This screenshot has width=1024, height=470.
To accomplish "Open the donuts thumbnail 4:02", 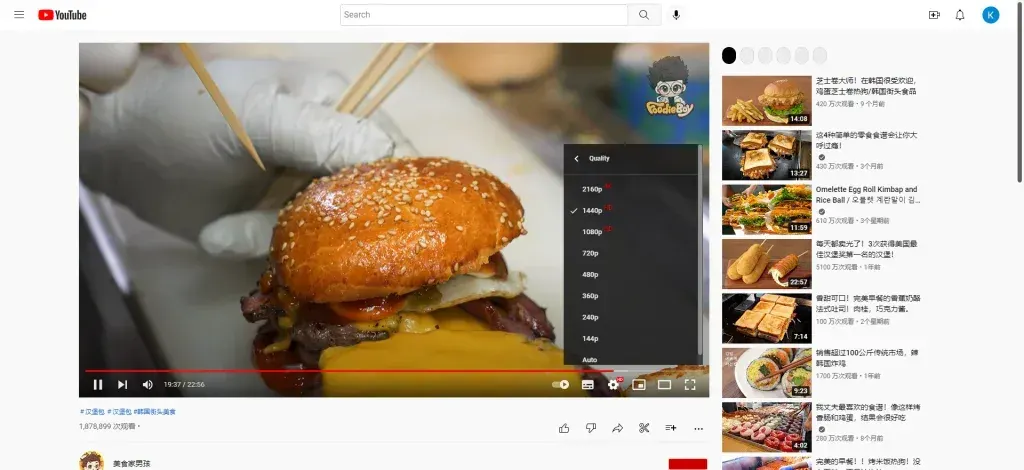I will [x=767, y=427].
